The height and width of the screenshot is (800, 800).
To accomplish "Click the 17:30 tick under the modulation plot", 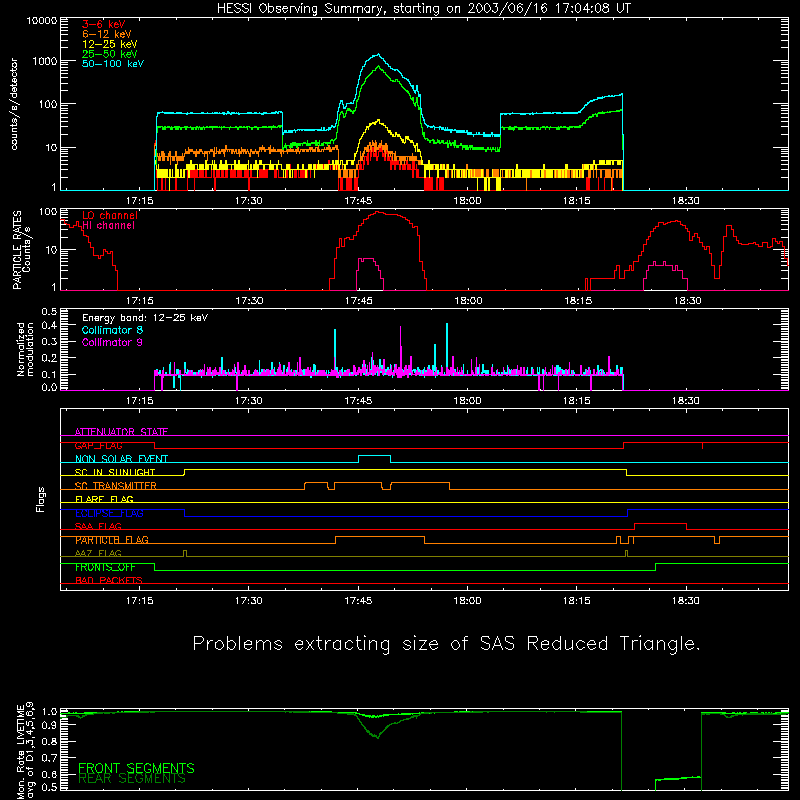I will [249, 401].
